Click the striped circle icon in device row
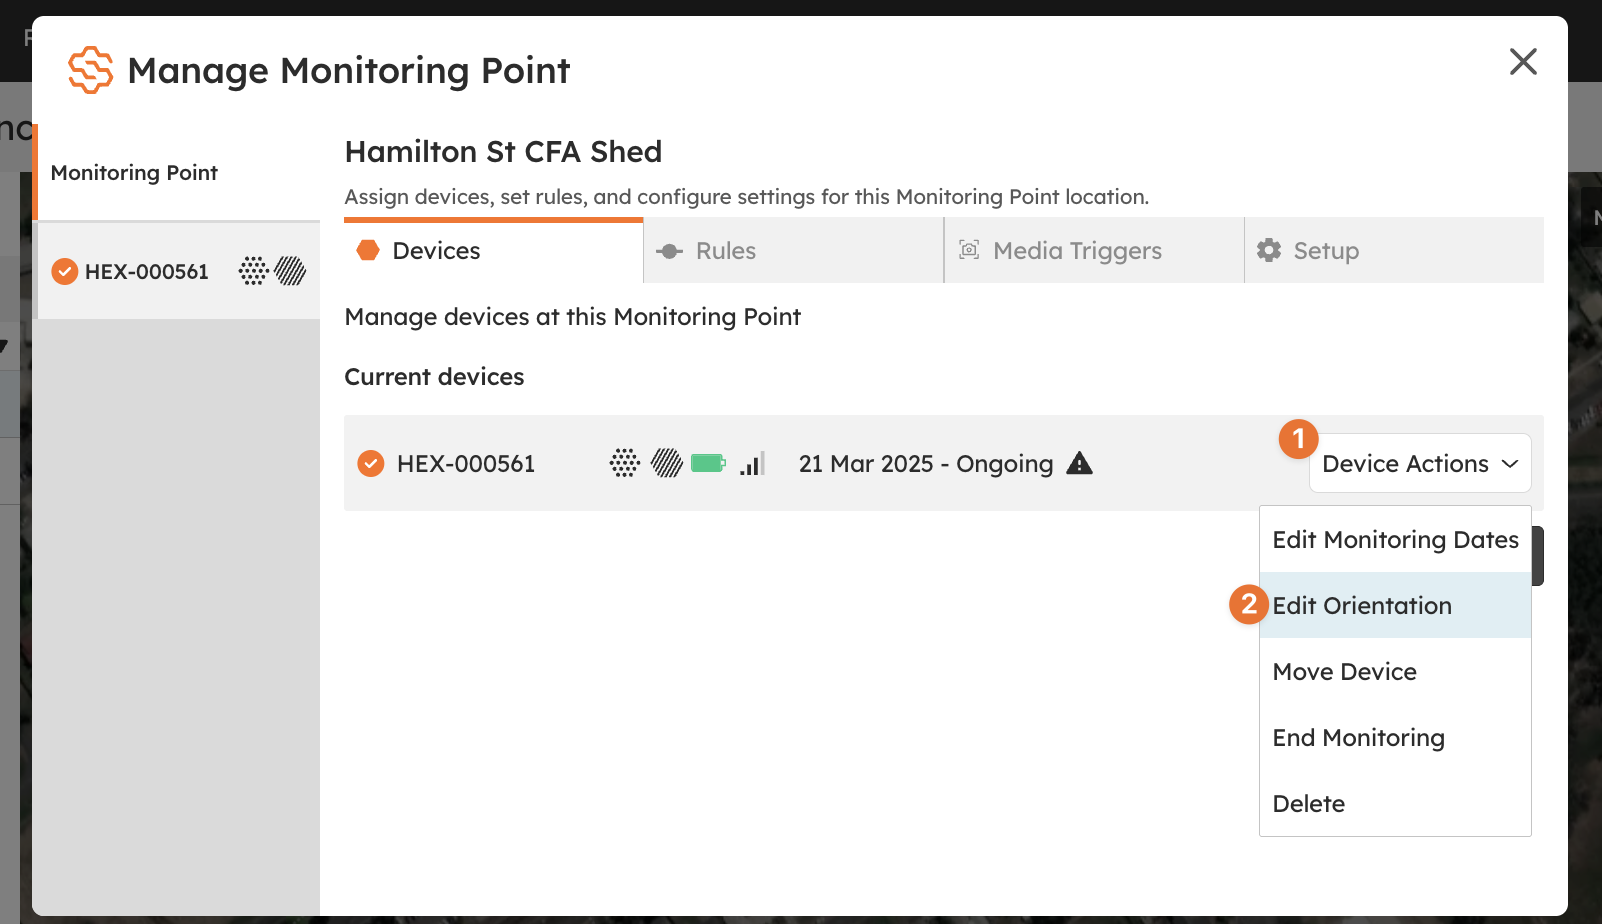Viewport: 1602px width, 924px height. coord(667,463)
